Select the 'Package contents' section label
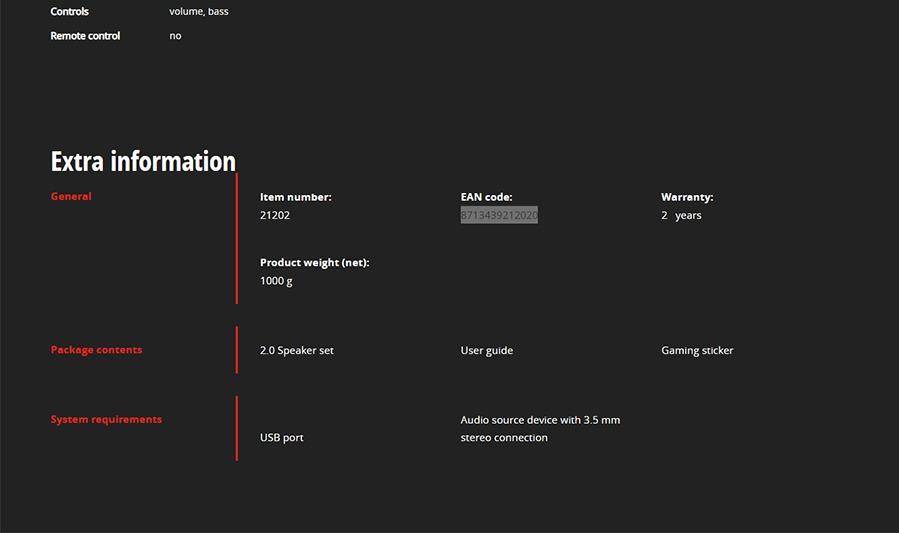This screenshot has width=899, height=533. coord(96,350)
